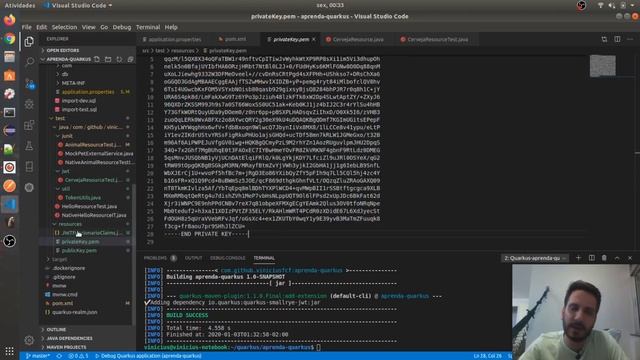Open the Selection menu
640x360 pixels.
[64, 27]
